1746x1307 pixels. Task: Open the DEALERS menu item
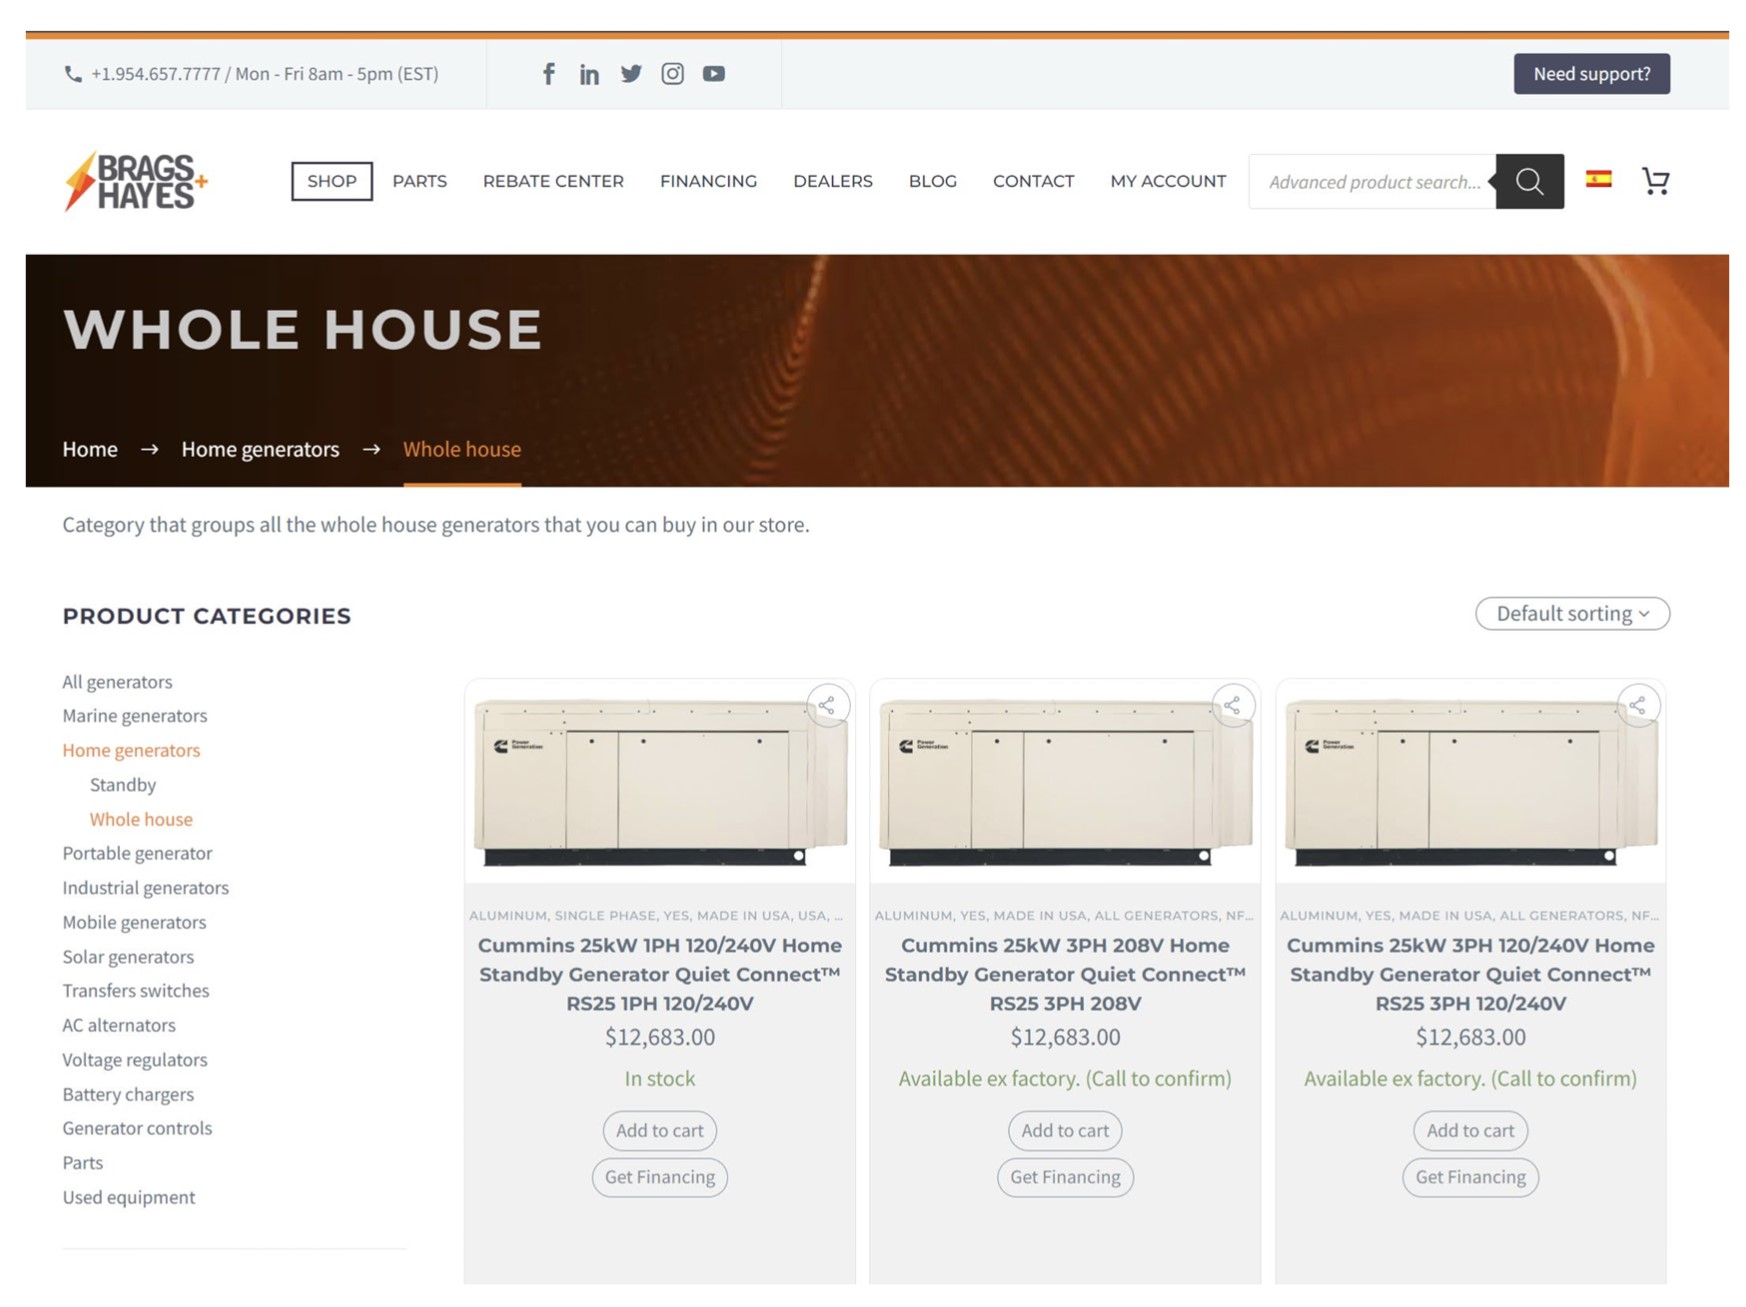pyautogui.click(x=833, y=181)
